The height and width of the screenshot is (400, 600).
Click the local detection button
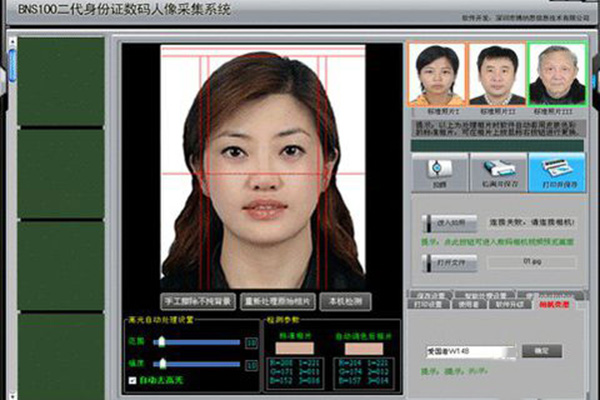(x=346, y=300)
